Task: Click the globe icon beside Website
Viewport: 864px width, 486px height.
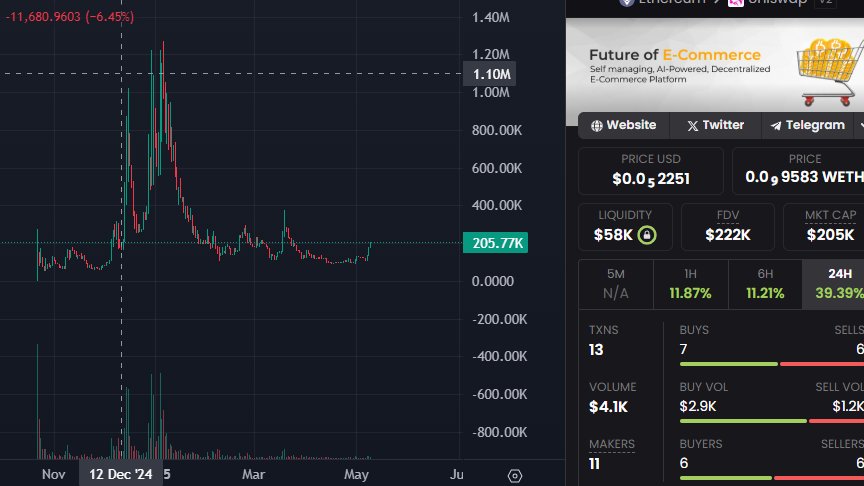Action: [597, 126]
